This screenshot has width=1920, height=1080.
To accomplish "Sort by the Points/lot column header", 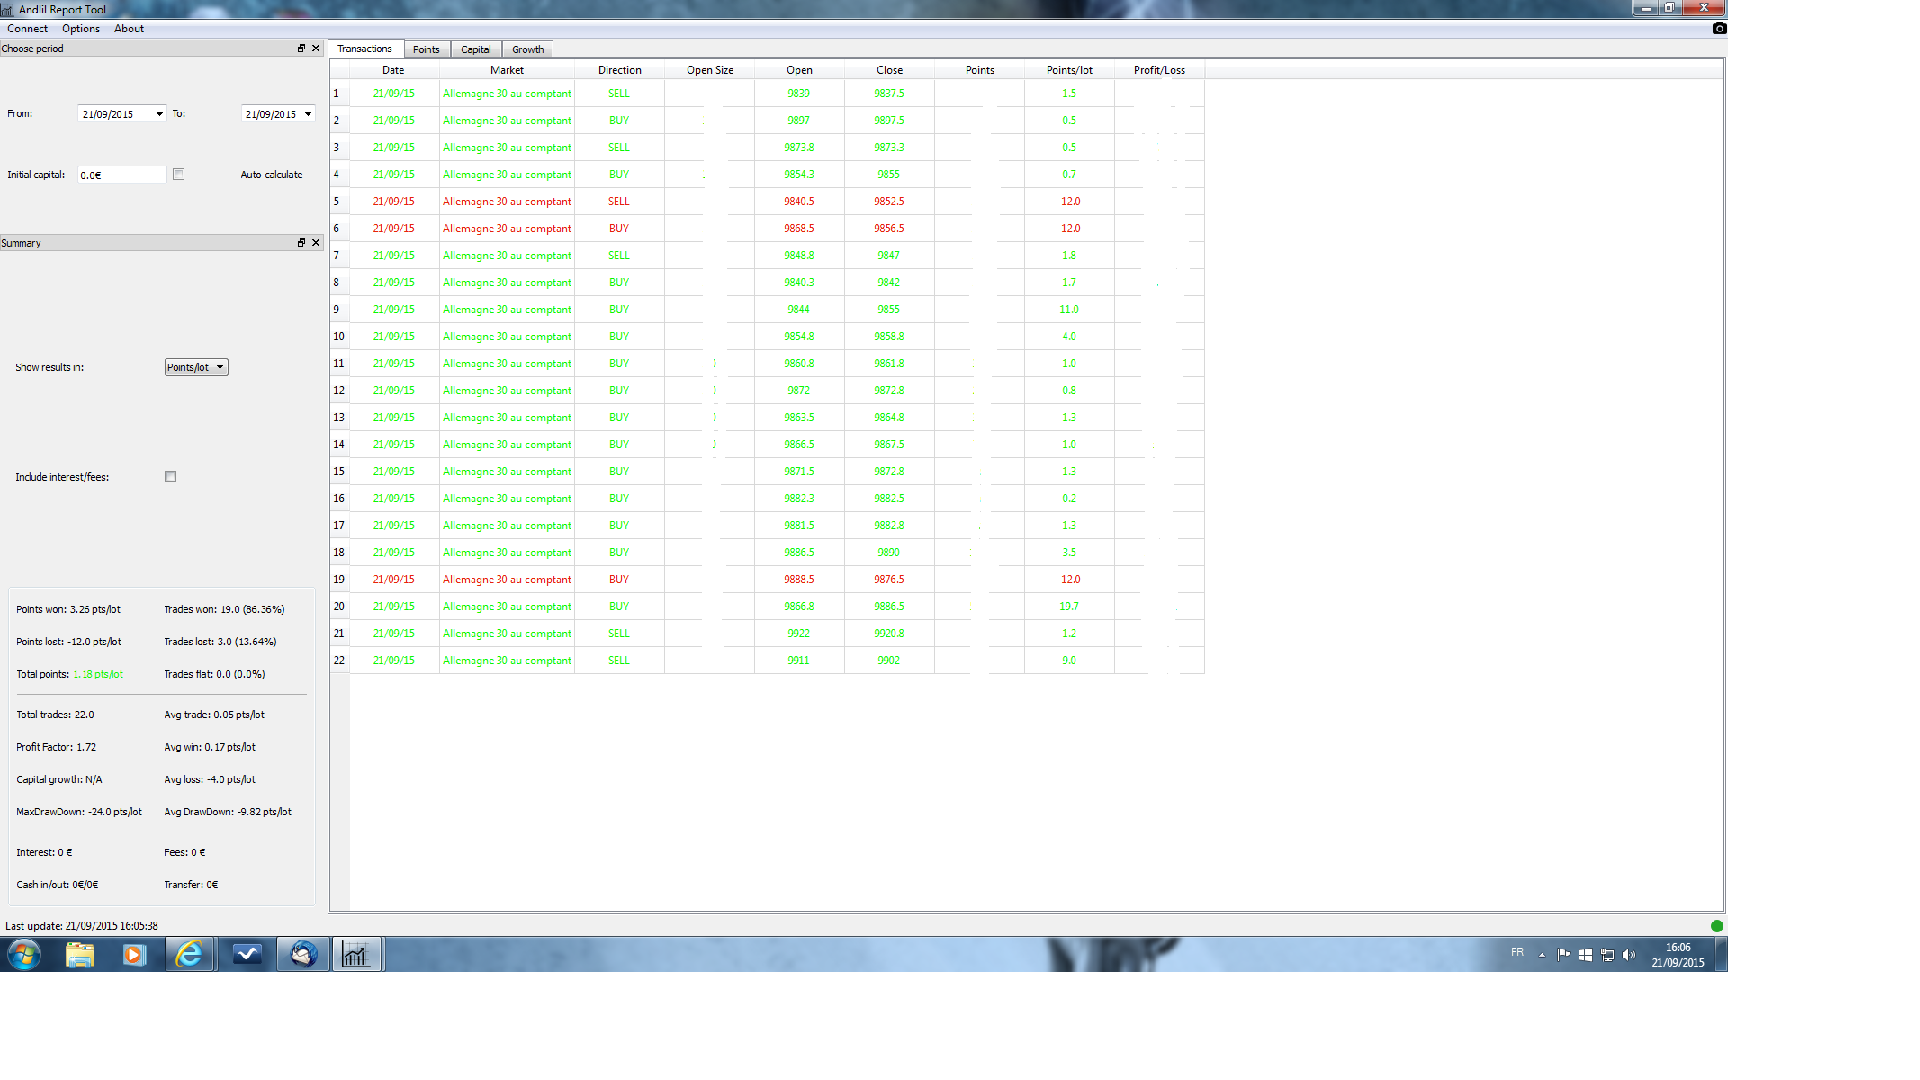I will (x=1069, y=70).
